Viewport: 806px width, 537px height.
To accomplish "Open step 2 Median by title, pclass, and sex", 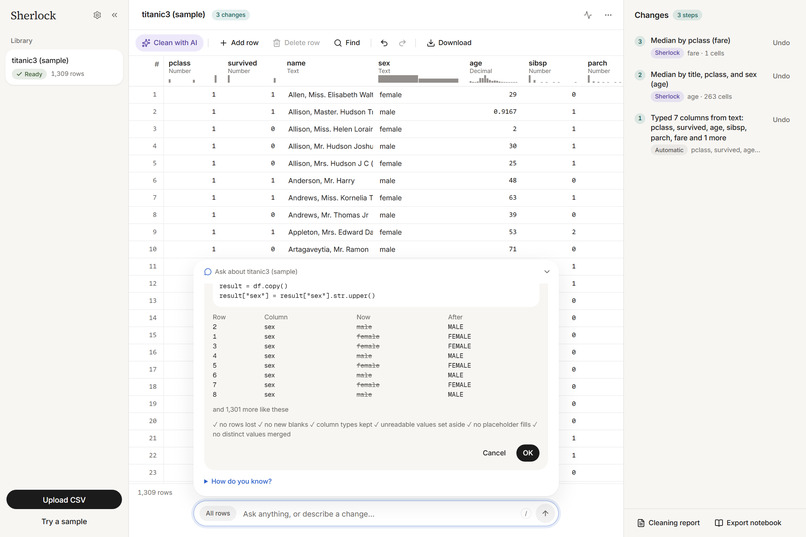I will click(x=703, y=79).
